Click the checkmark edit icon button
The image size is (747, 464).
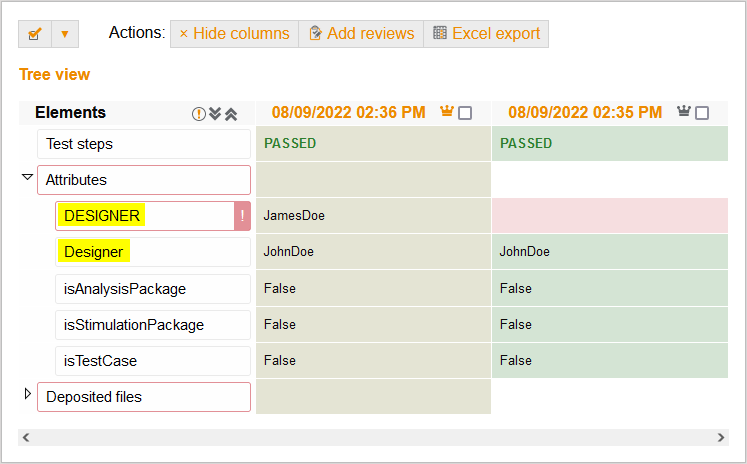pos(34,34)
